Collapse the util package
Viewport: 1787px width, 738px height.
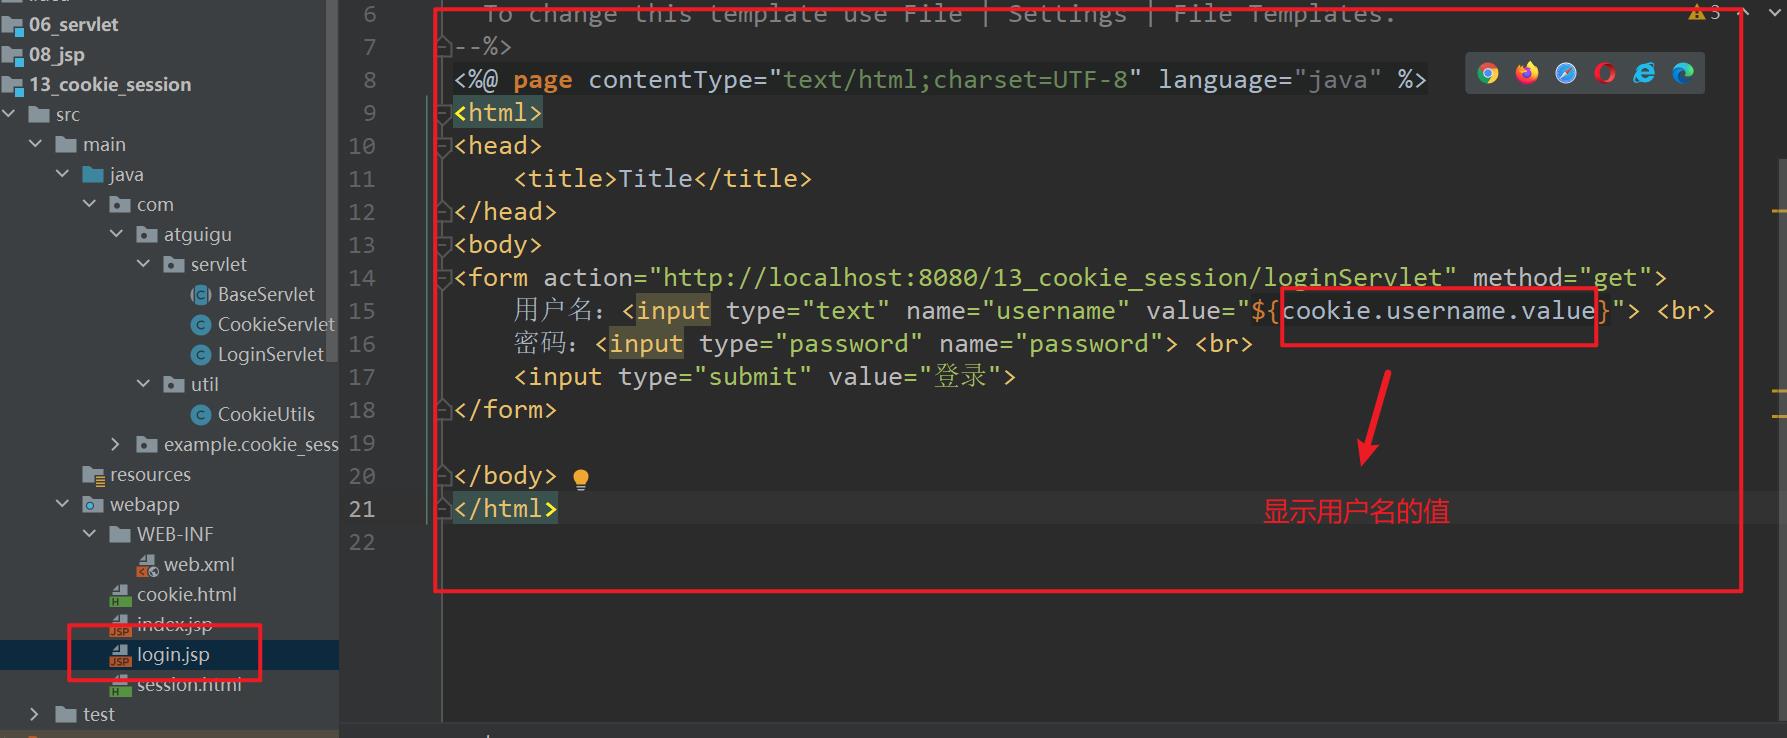coord(144,384)
